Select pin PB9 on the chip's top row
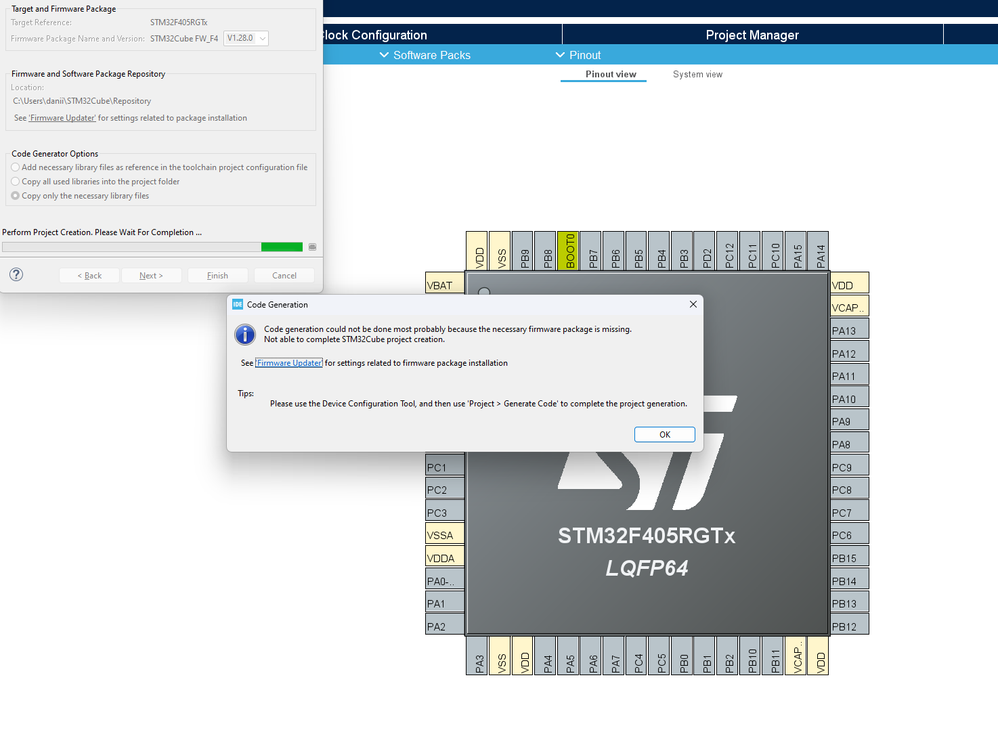Image resolution: width=998 pixels, height=739 pixels. [524, 251]
